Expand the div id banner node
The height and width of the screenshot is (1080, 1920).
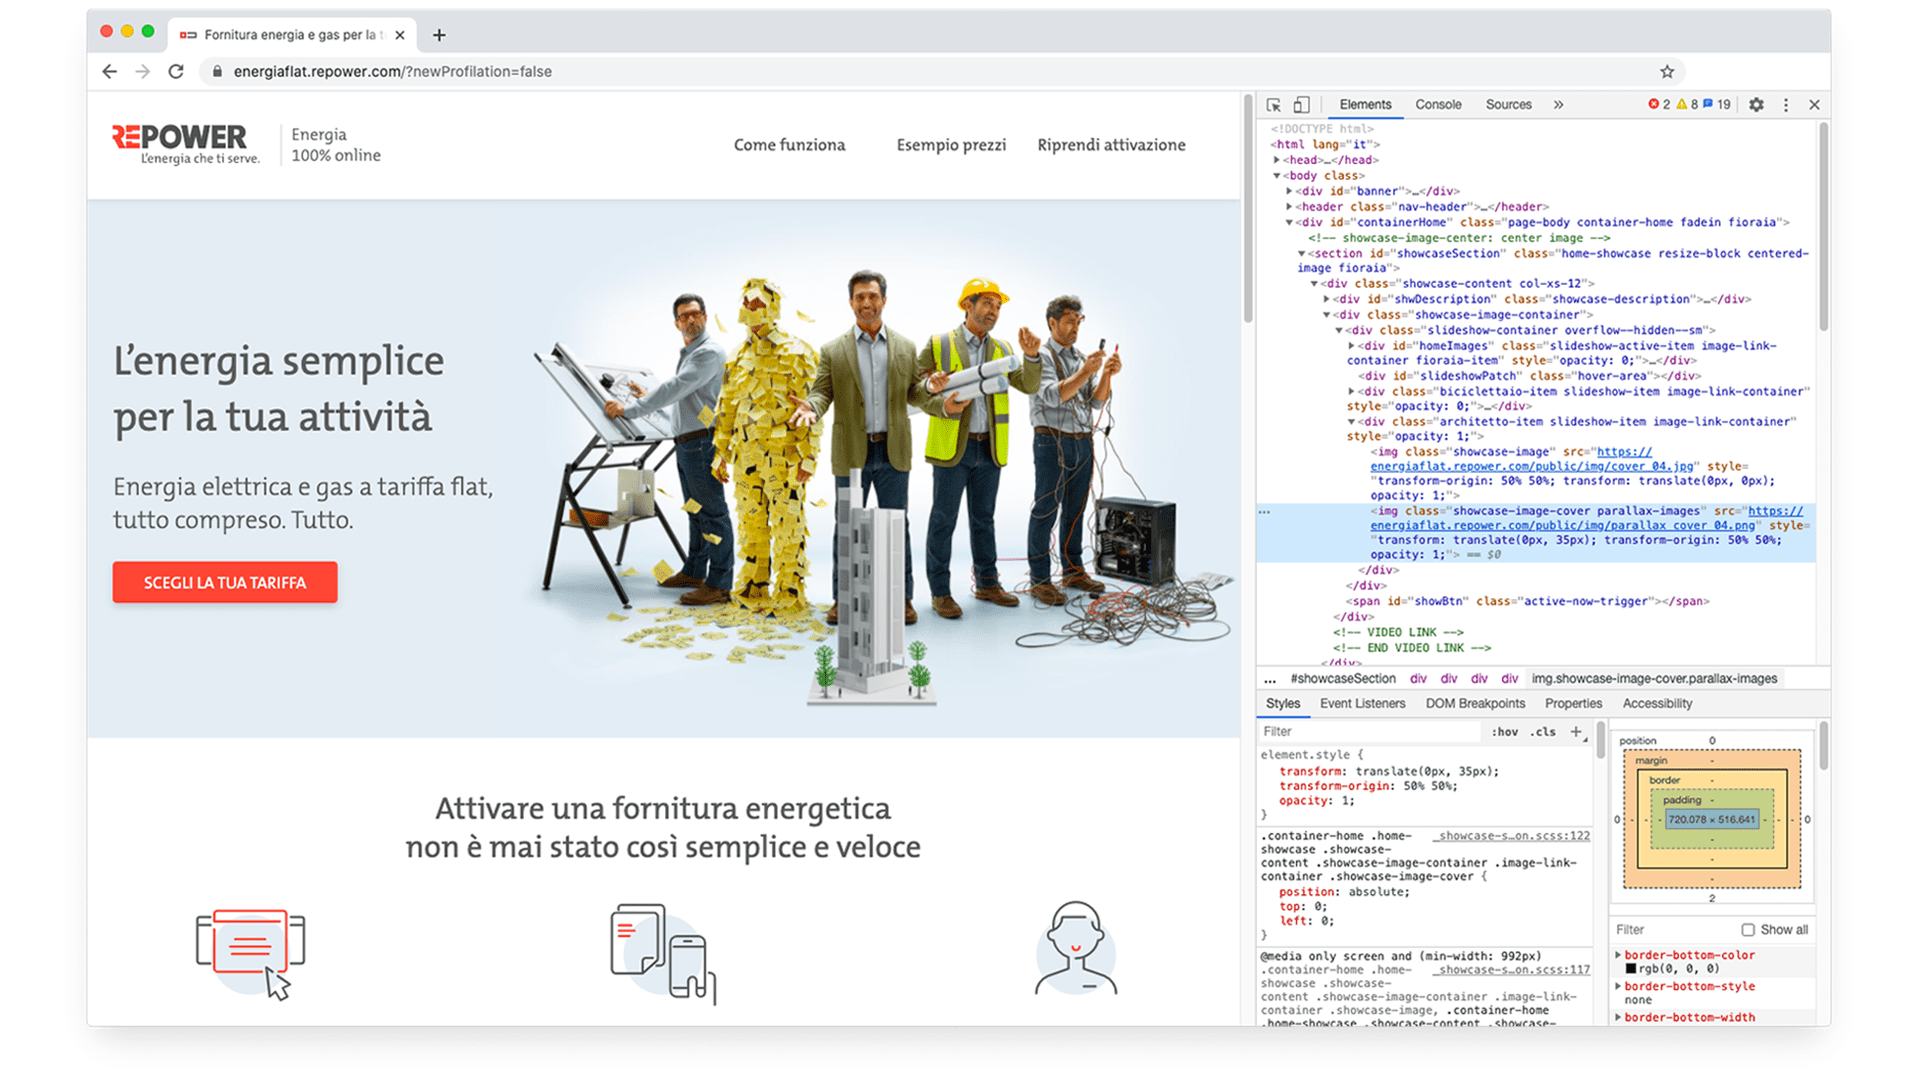[x=1289, y=191]
